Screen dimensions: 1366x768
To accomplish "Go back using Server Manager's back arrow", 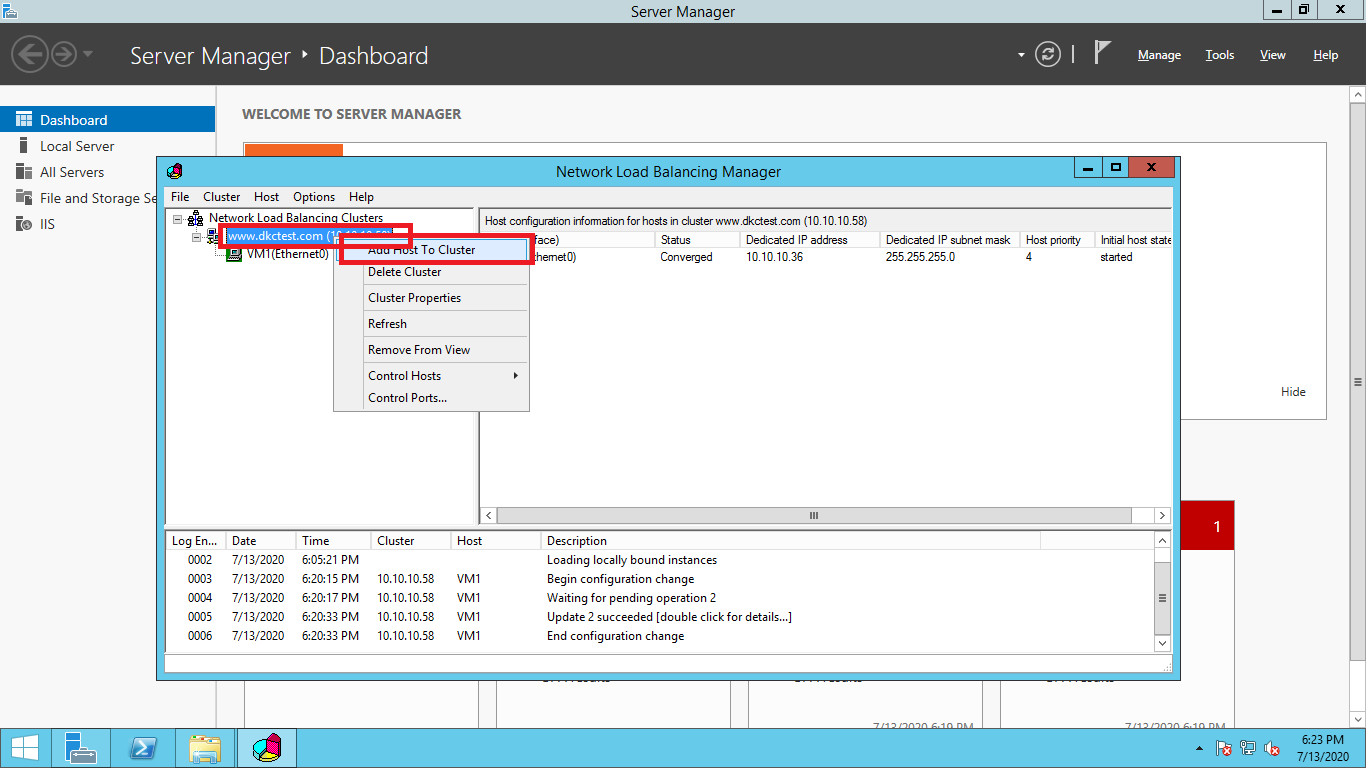I will [x=31, y=54].
